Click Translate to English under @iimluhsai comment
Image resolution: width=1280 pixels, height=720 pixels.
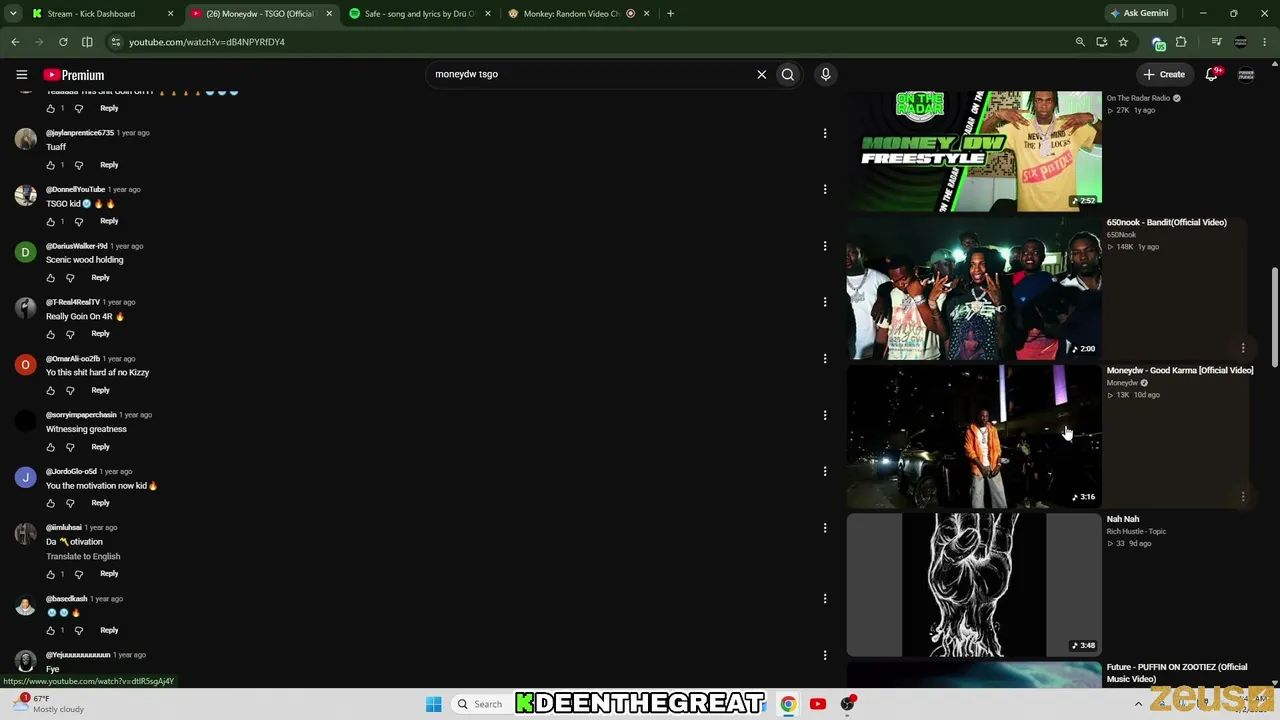pyautogui.click(x=83, y=556)
